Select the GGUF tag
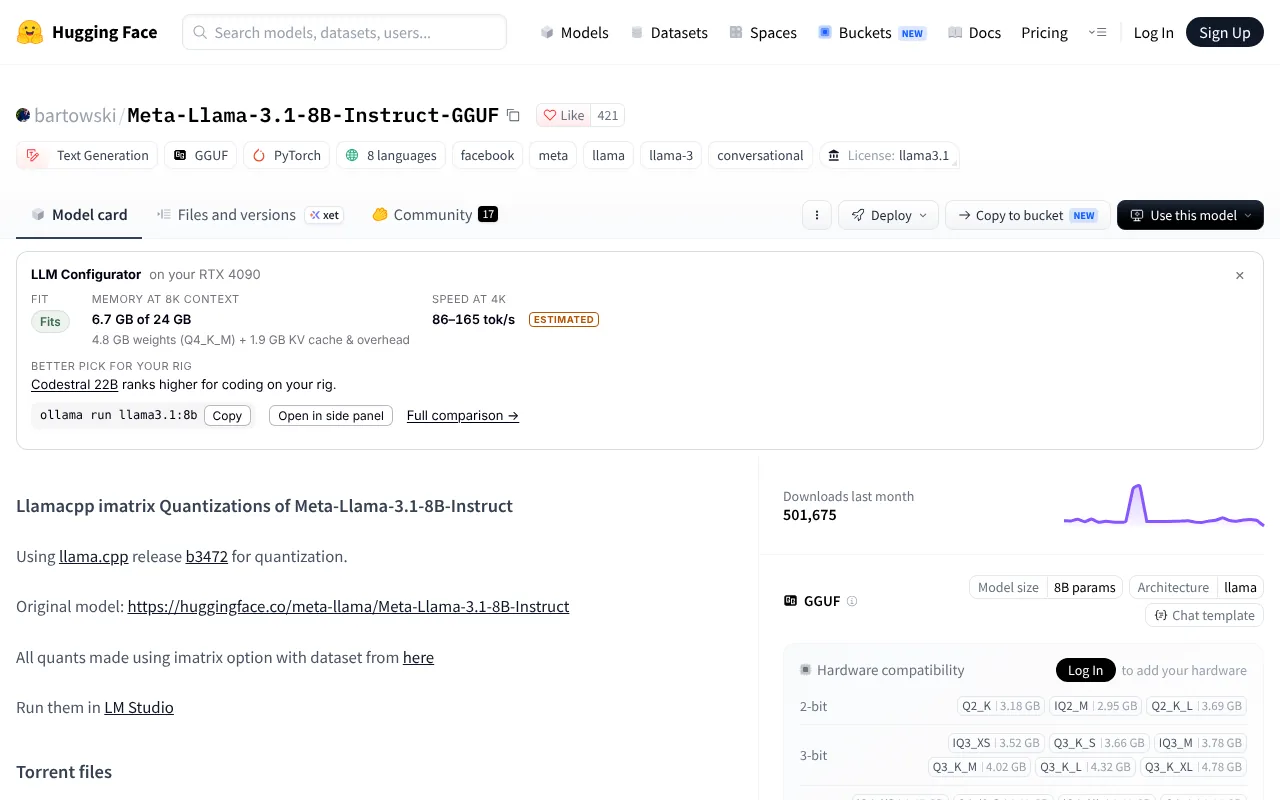Screen dimensions: 1280x800 coord(200,155)
